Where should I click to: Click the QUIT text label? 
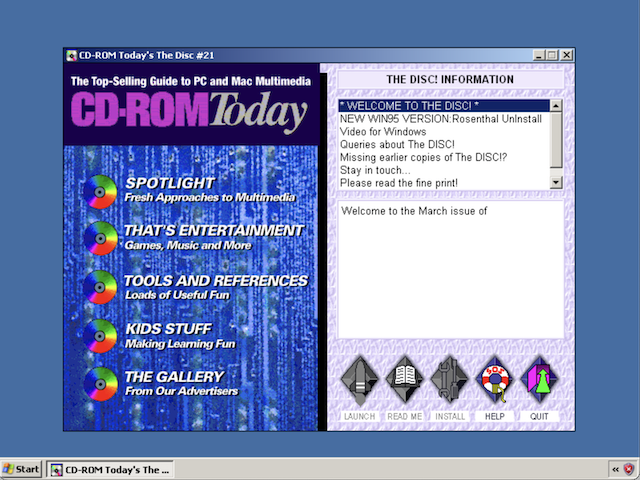pos(539,416)
